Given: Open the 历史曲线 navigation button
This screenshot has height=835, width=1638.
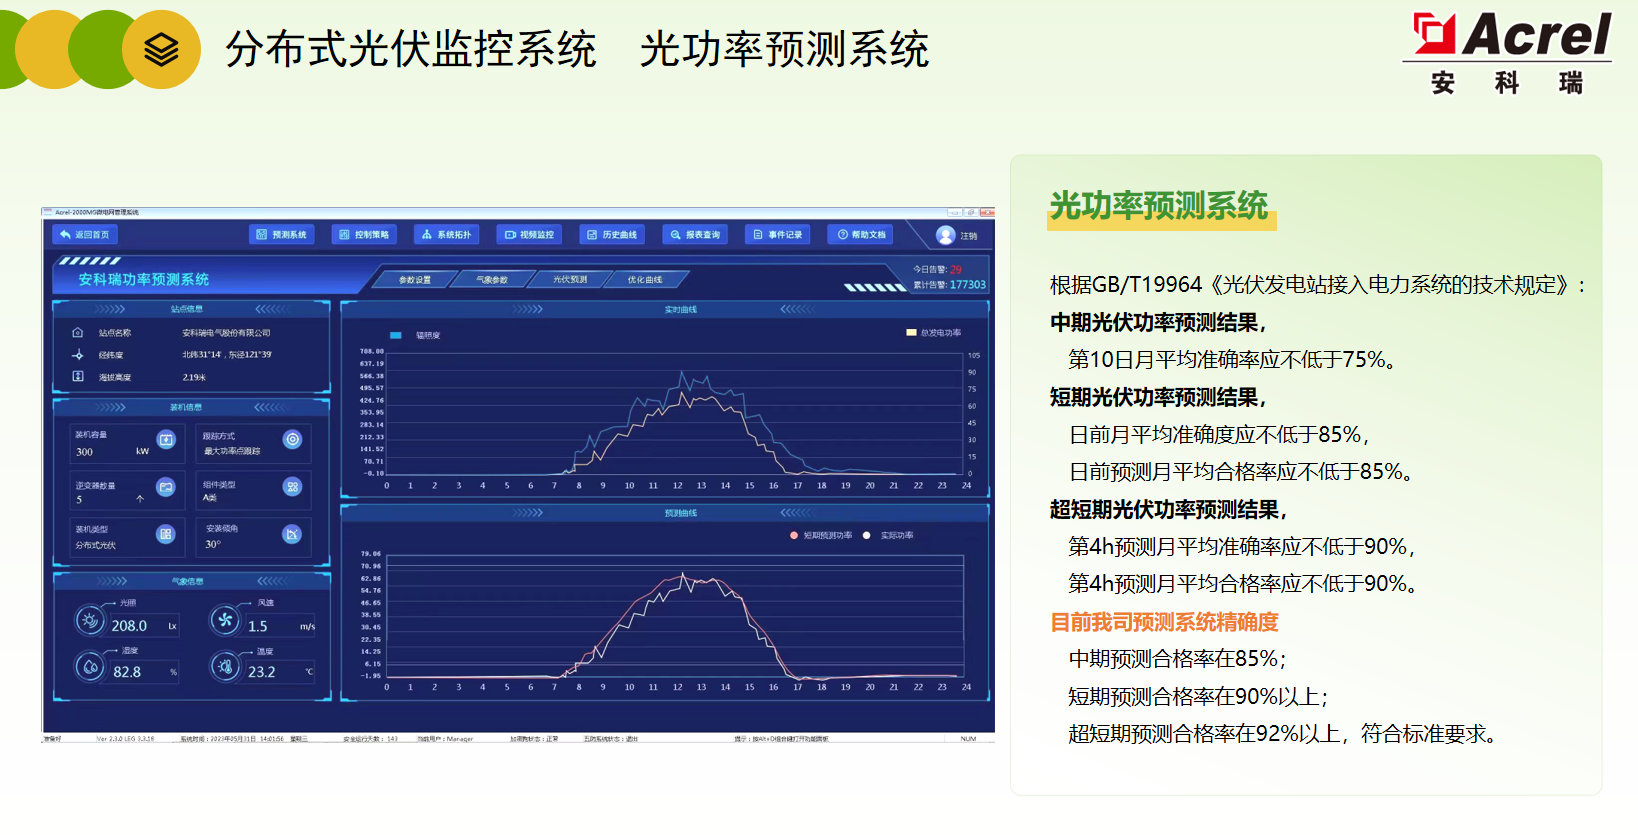Looking at the screenshot, I should pos(612,235).
